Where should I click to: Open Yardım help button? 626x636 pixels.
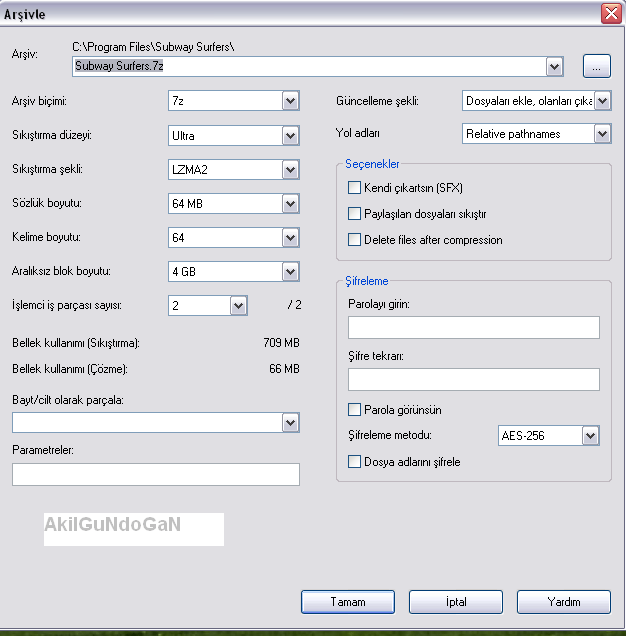563,602
